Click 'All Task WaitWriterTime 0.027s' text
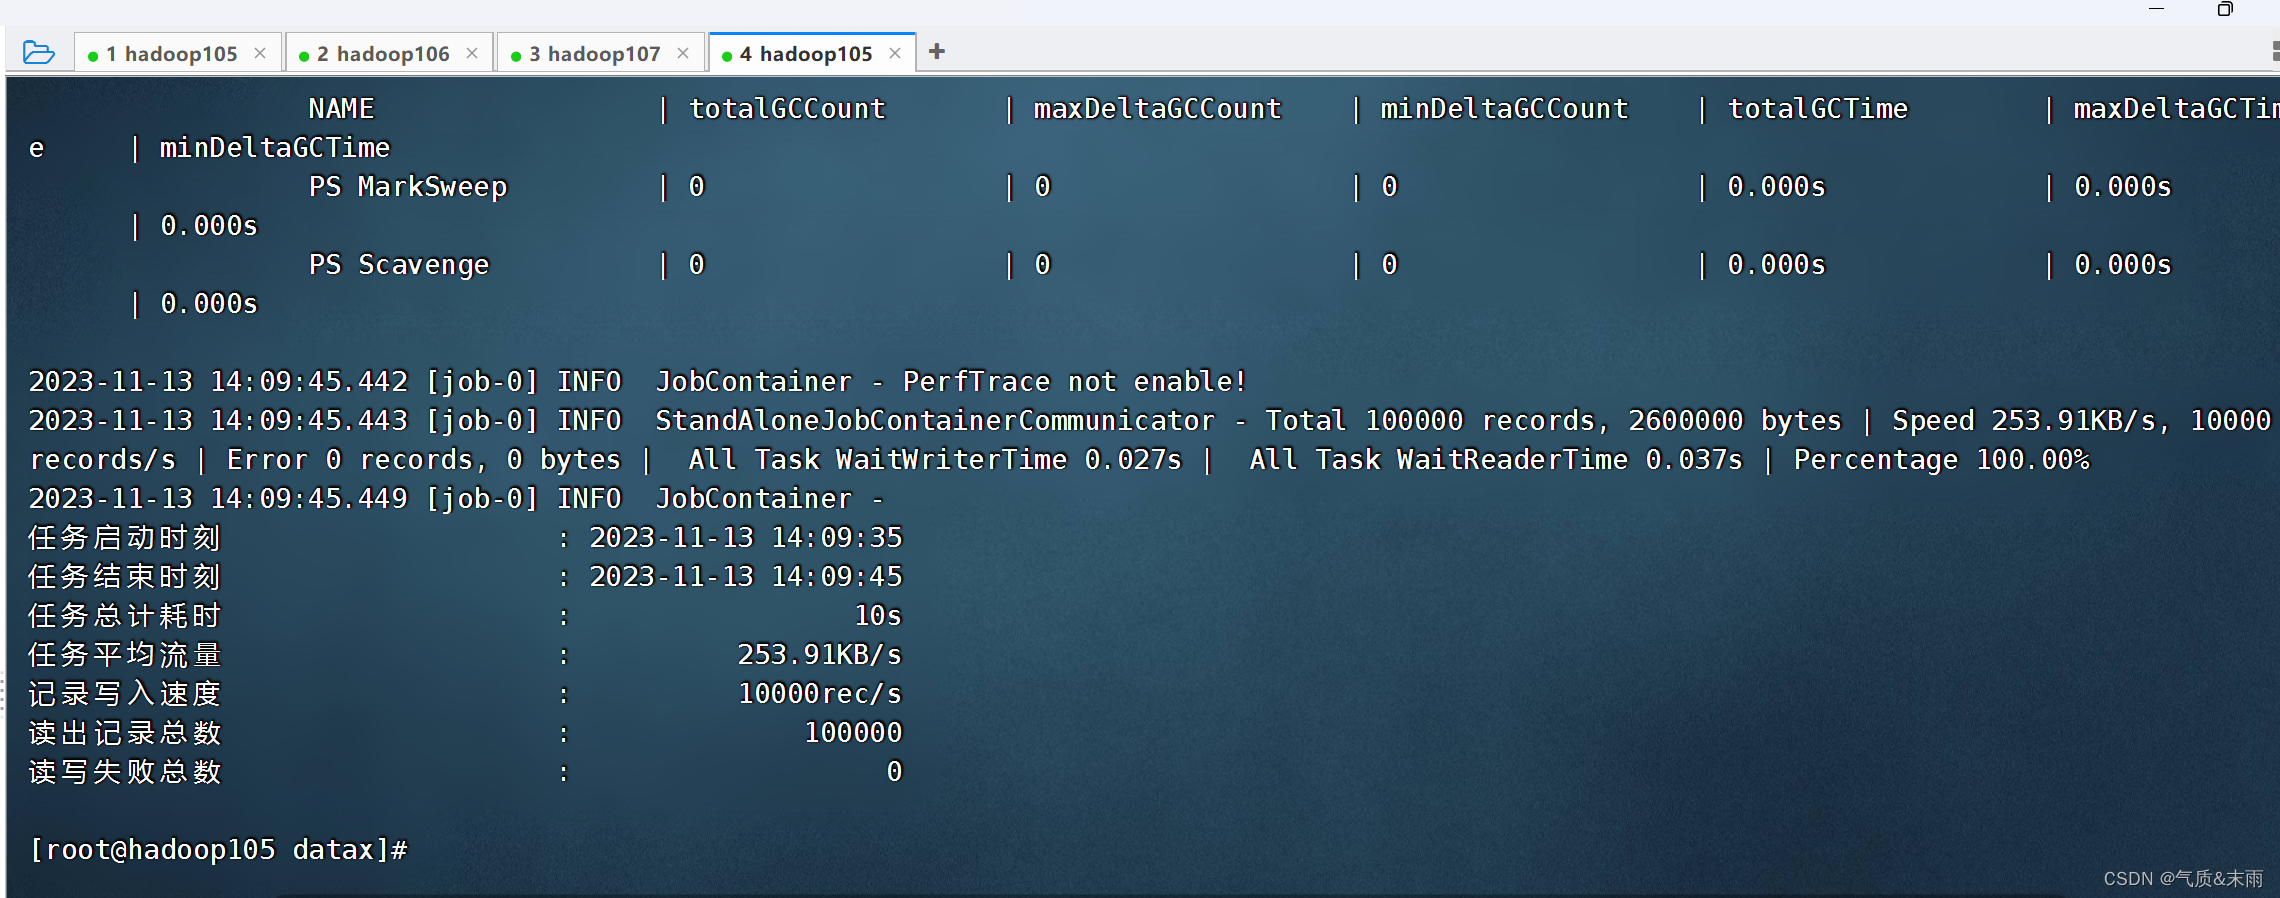 click(935, 459)
